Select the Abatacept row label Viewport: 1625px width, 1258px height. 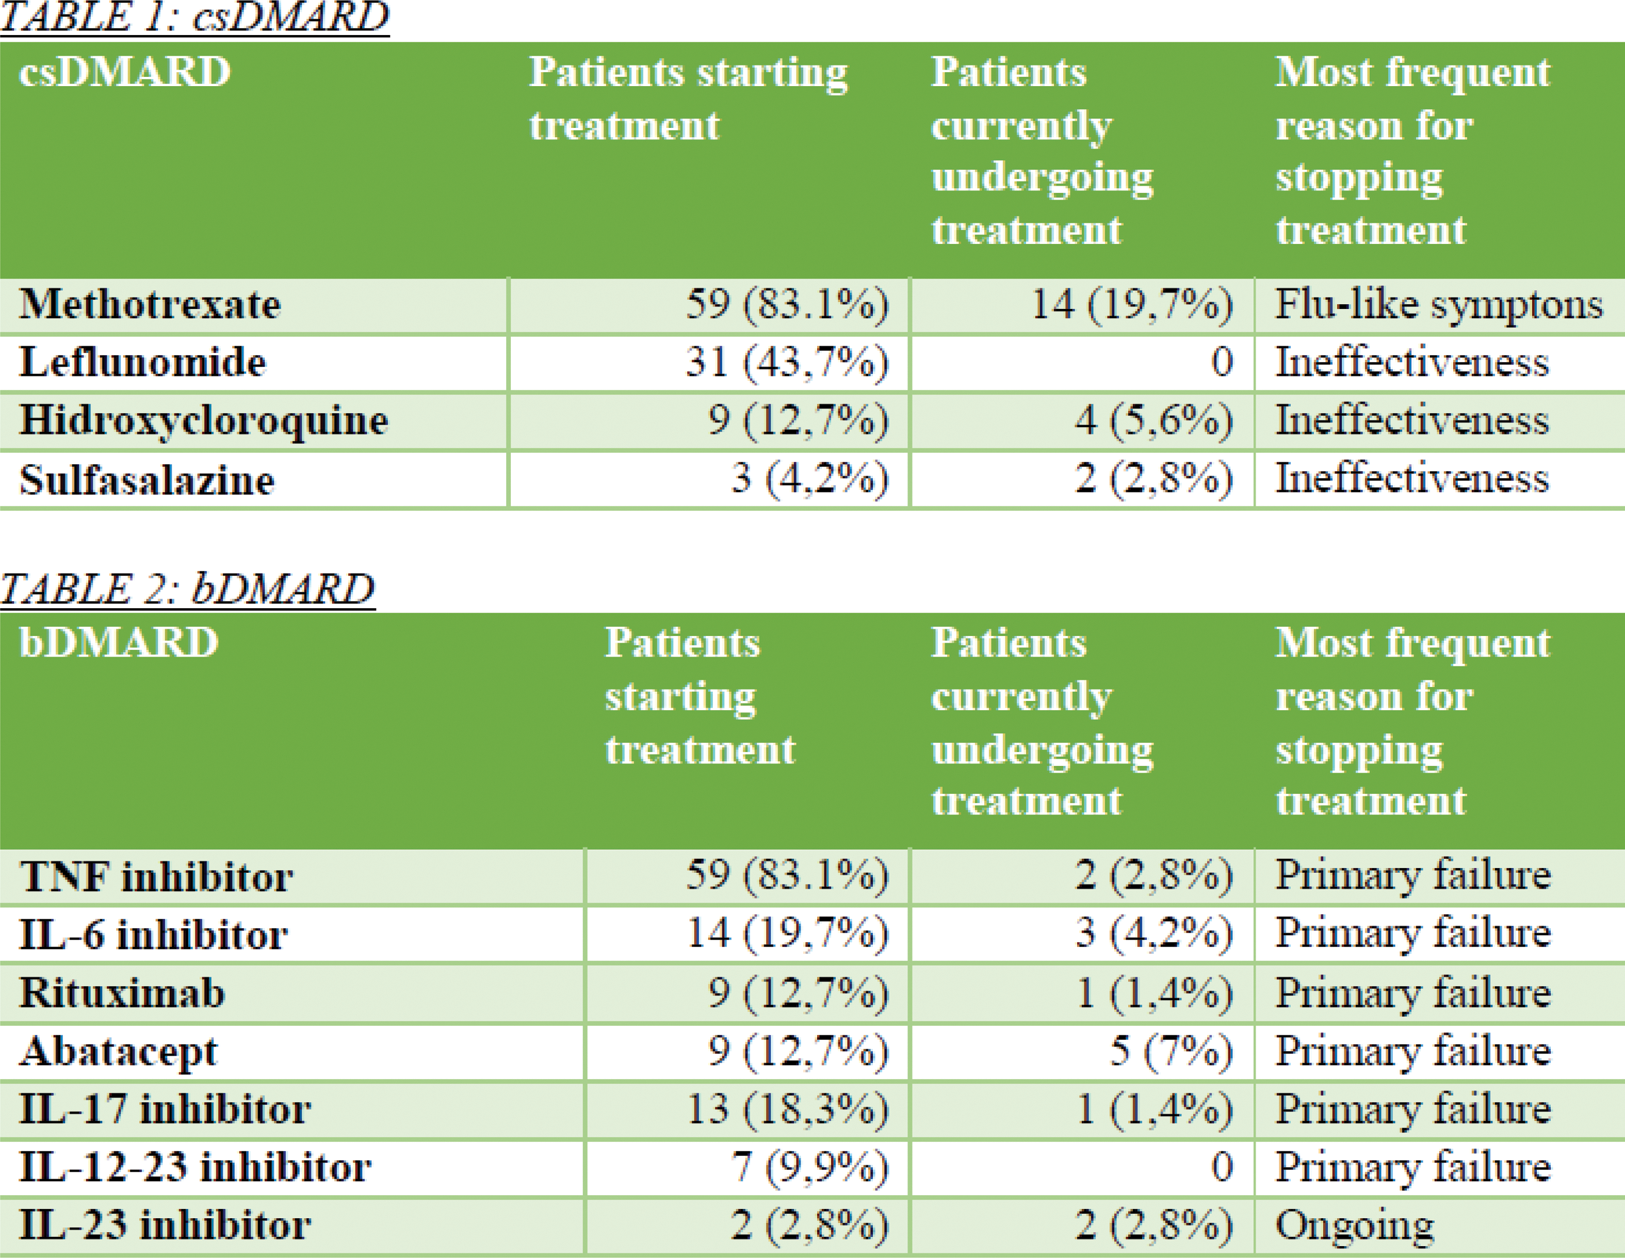tap(118, 1051)
